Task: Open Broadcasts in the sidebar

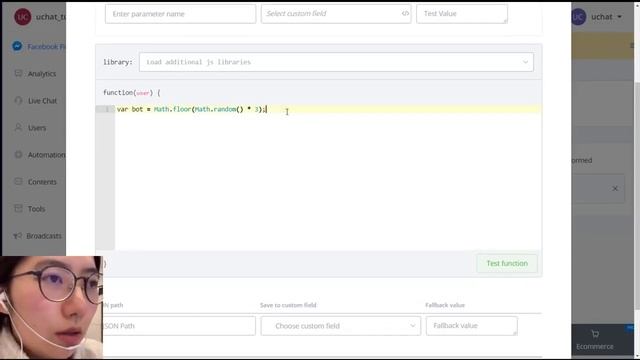Action: coord(44,236)
